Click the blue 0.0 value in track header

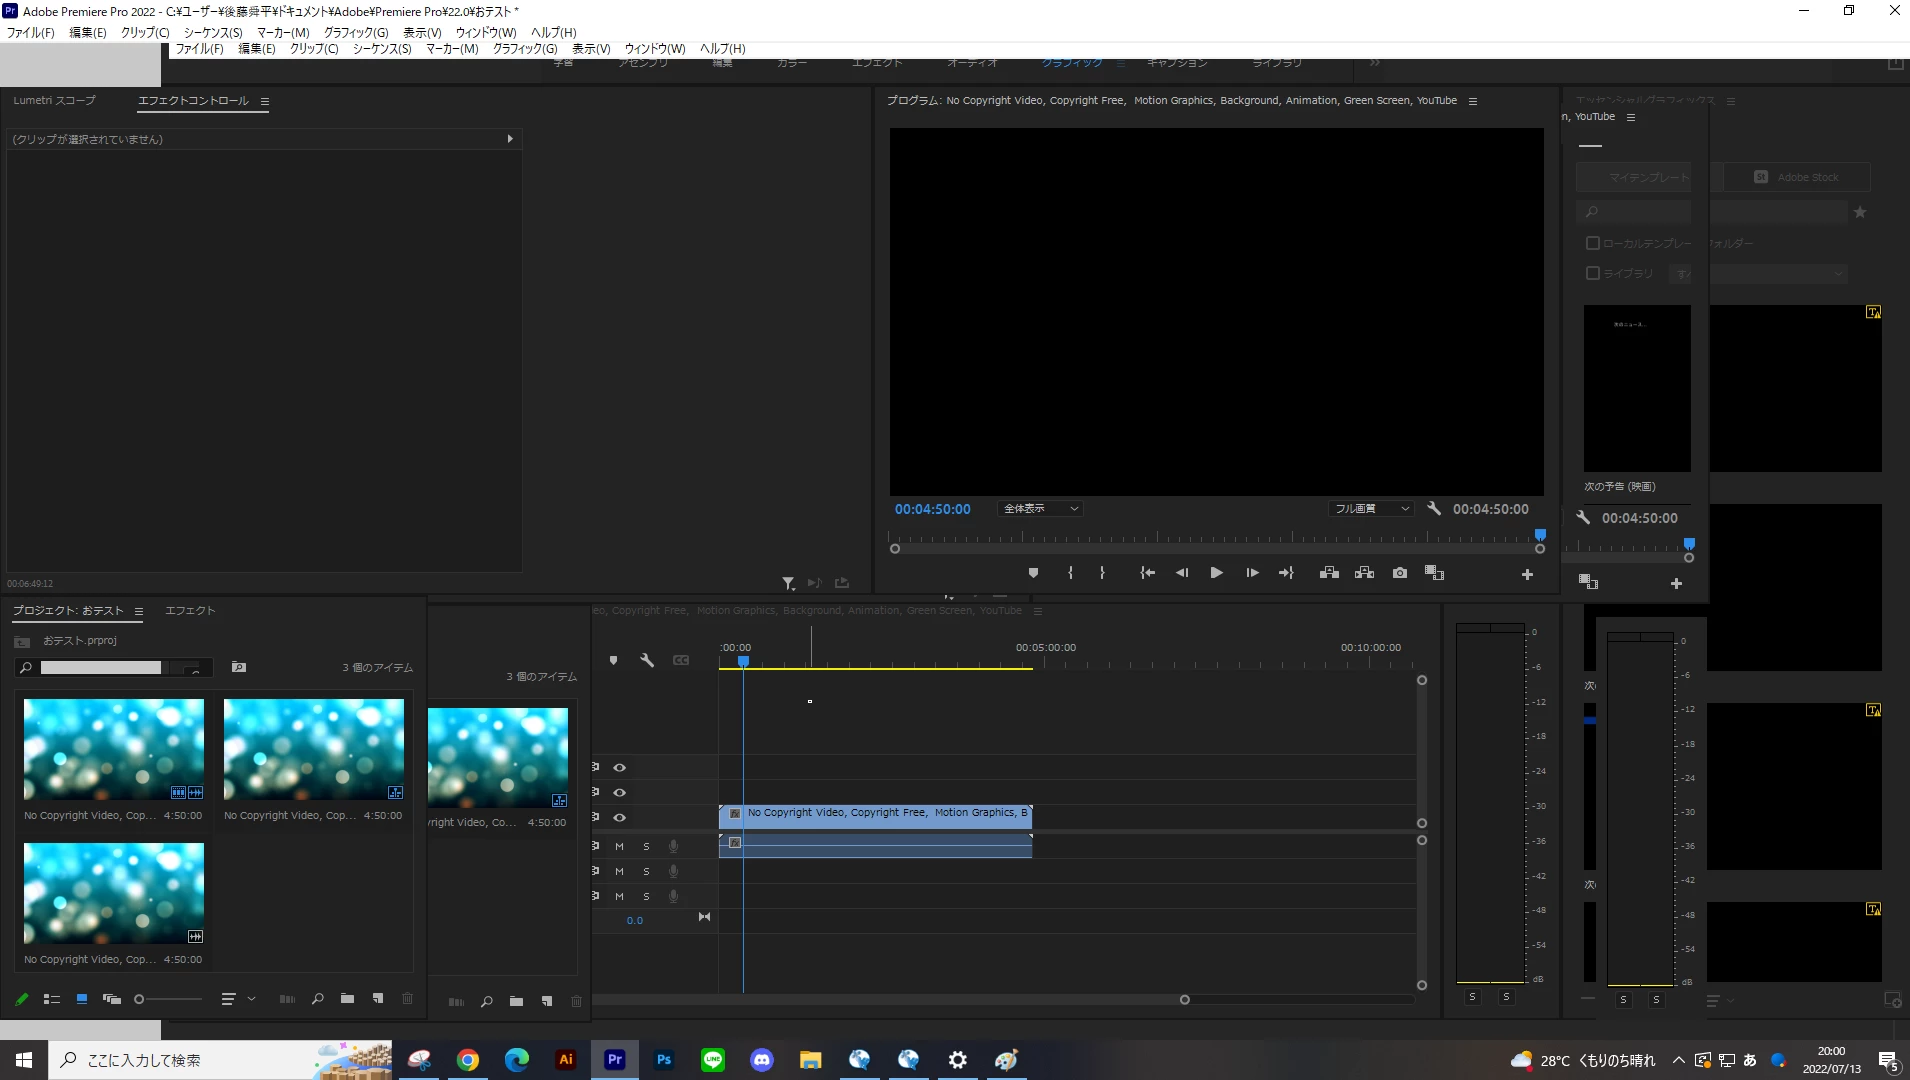point(635,921)
